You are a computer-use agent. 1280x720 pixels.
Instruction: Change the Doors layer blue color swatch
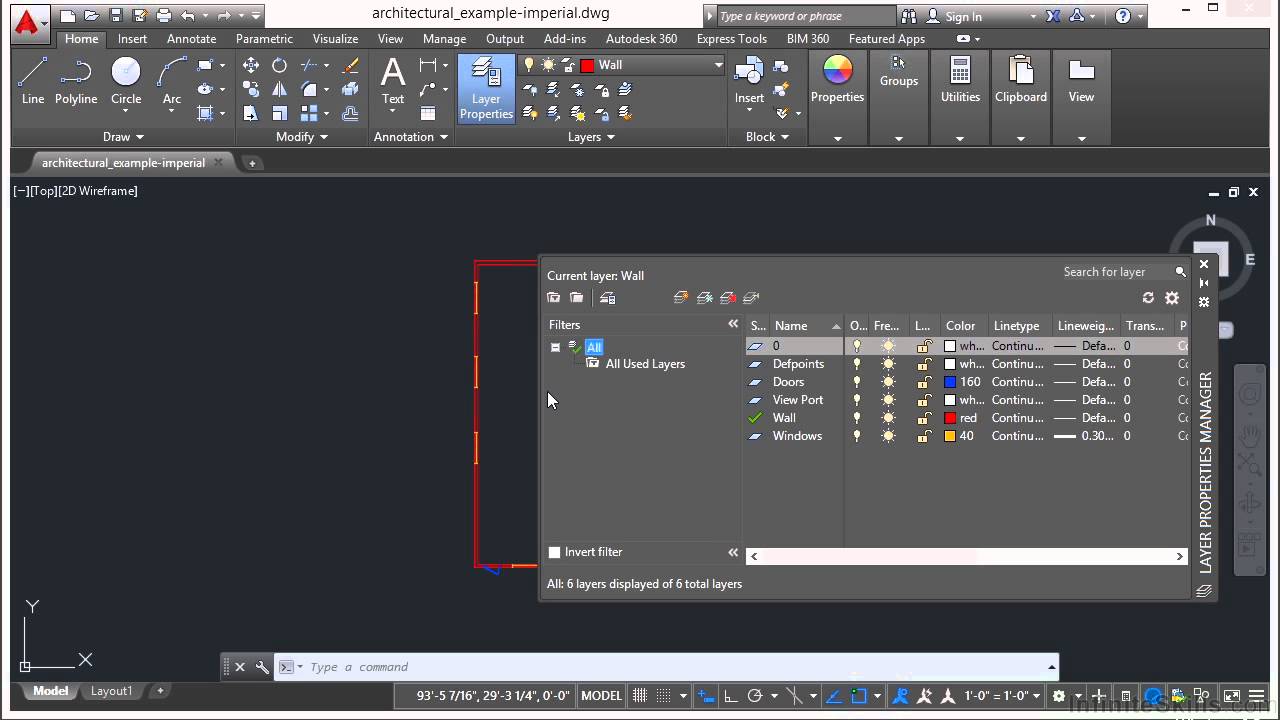click(x=950, y=382)
